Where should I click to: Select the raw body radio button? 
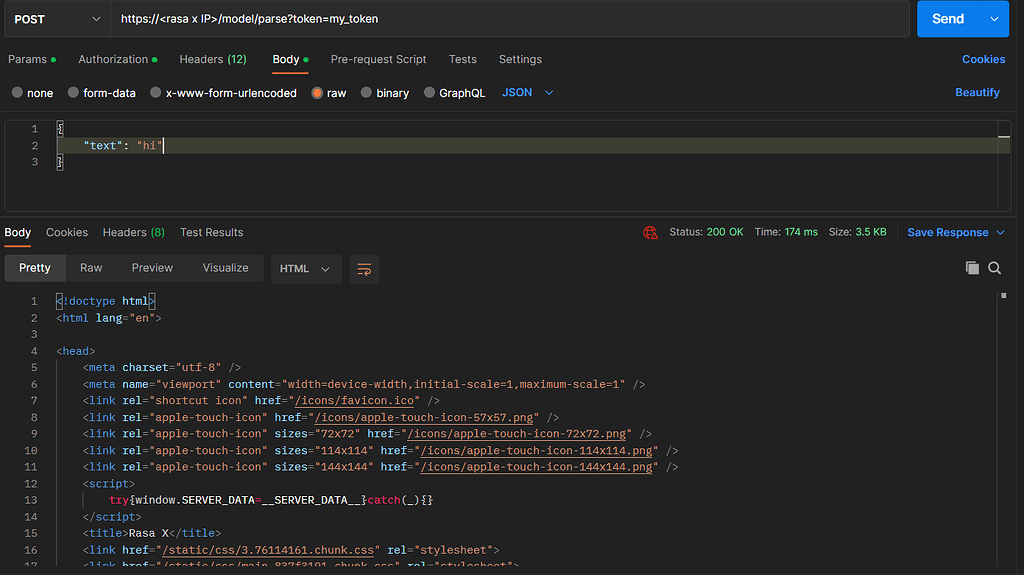(318, 93)
